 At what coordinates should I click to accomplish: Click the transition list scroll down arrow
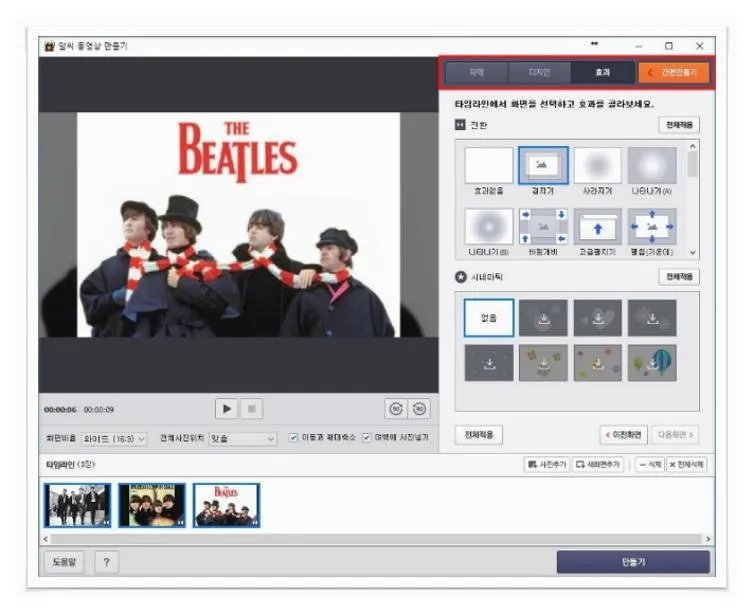[x=692, y=252]
